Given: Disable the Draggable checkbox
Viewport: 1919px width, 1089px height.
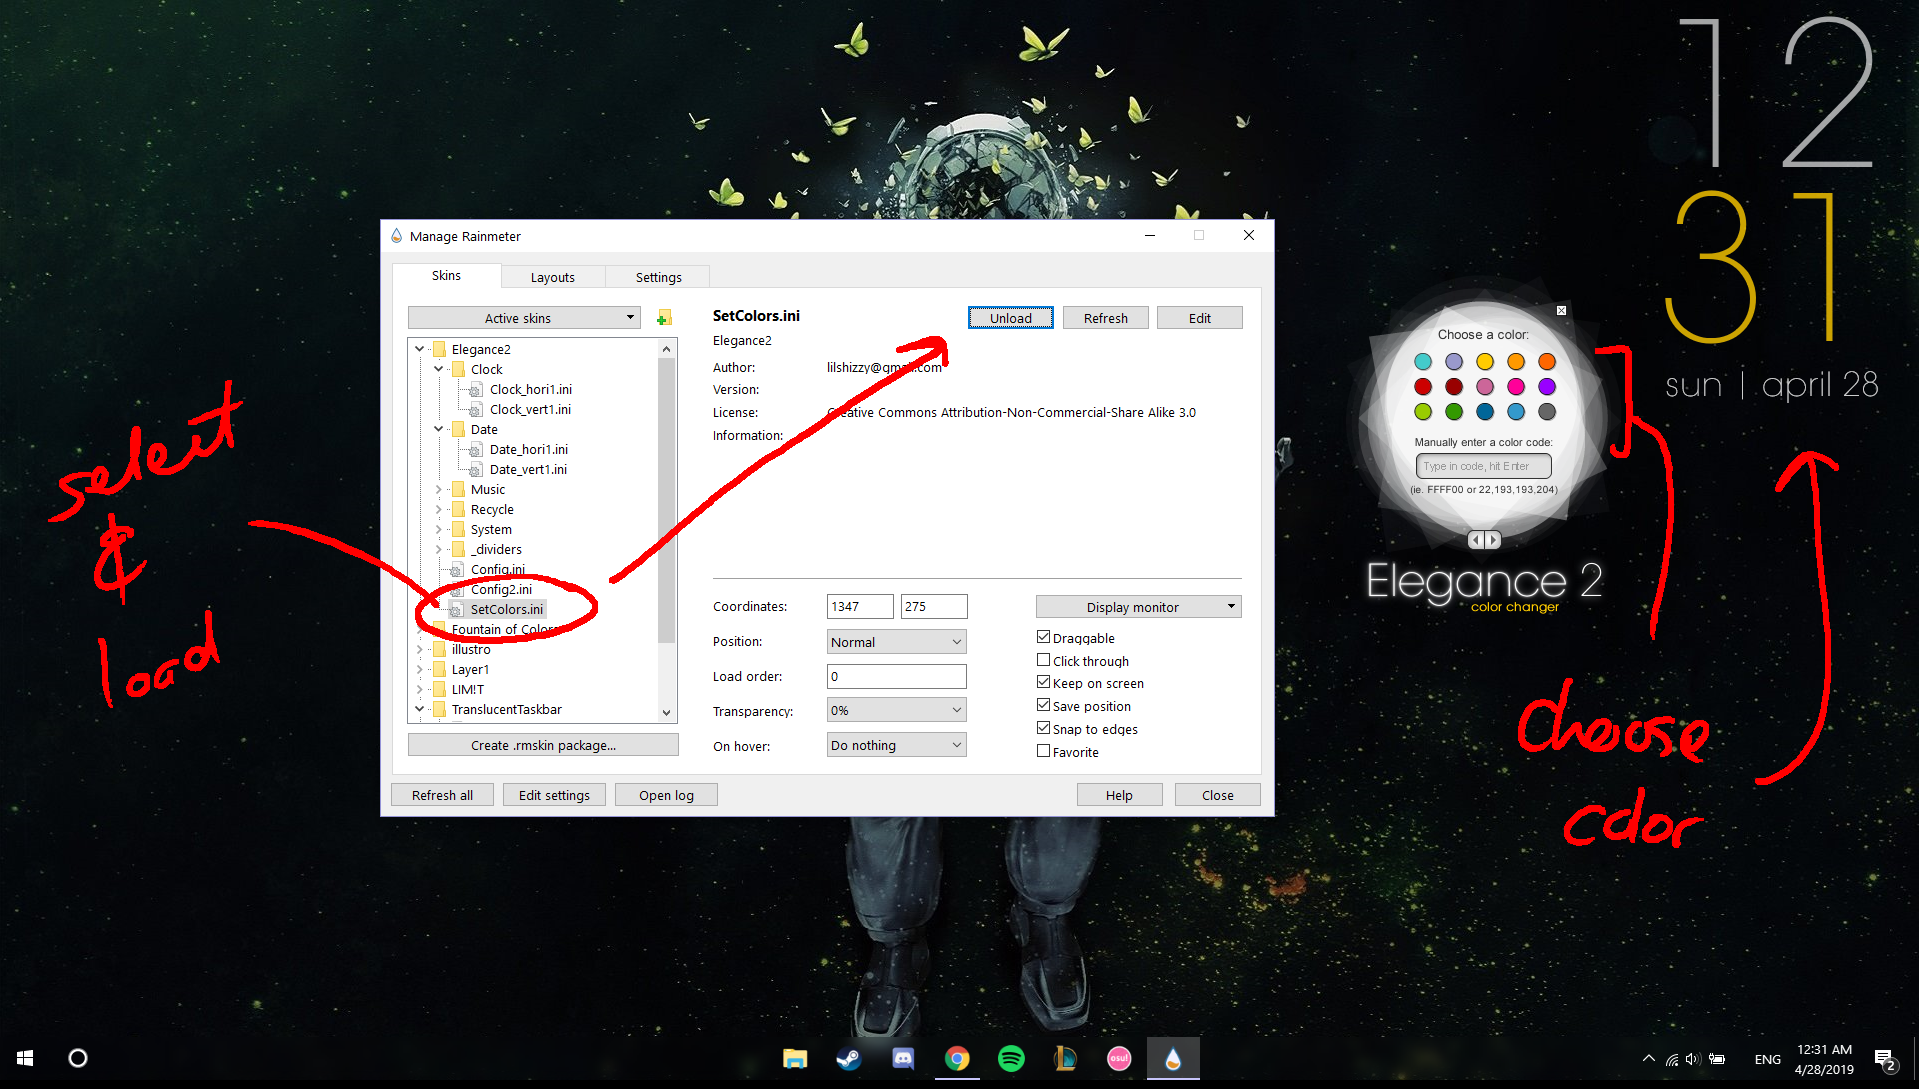Looking at the screenshot, I should coord(1043,636).
